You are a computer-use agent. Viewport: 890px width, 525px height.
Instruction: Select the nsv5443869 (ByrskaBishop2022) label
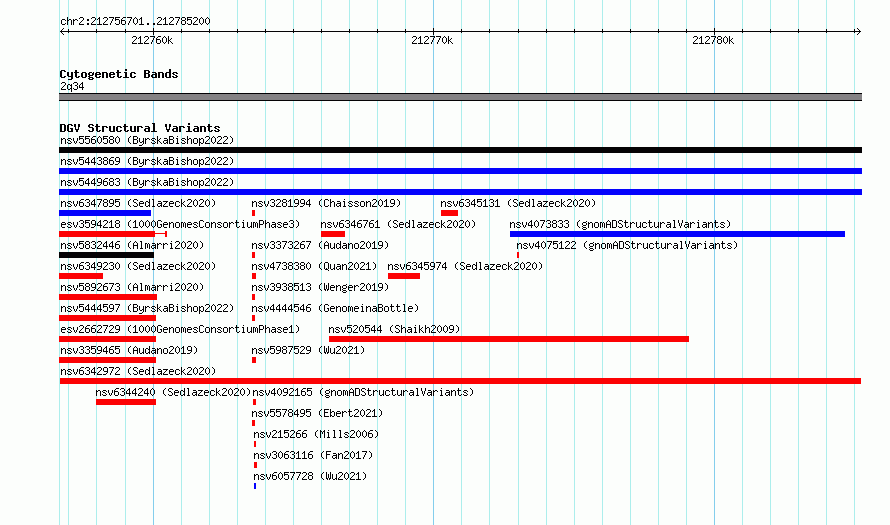pos(147,161)
